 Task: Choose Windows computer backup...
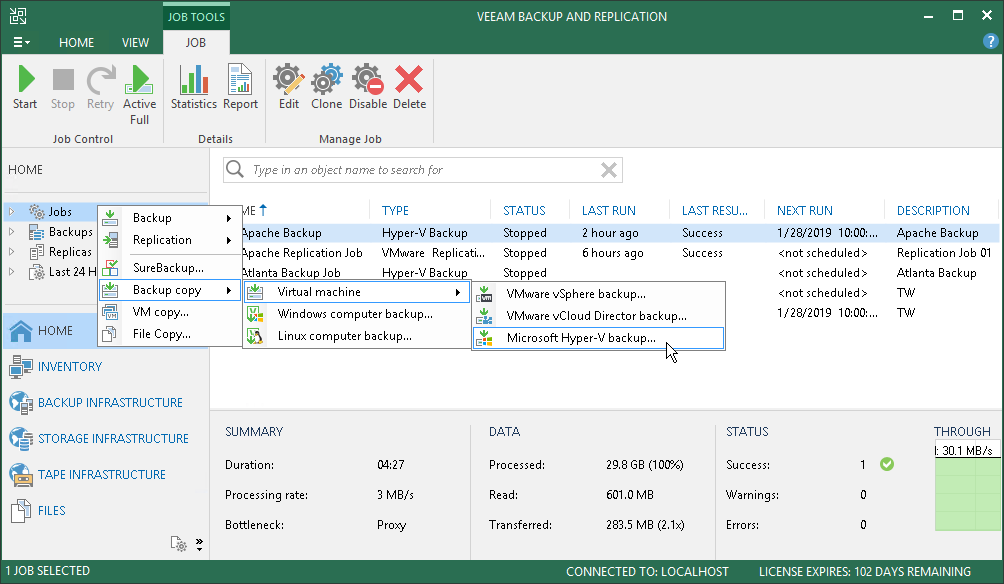click(x=357, y=314)
